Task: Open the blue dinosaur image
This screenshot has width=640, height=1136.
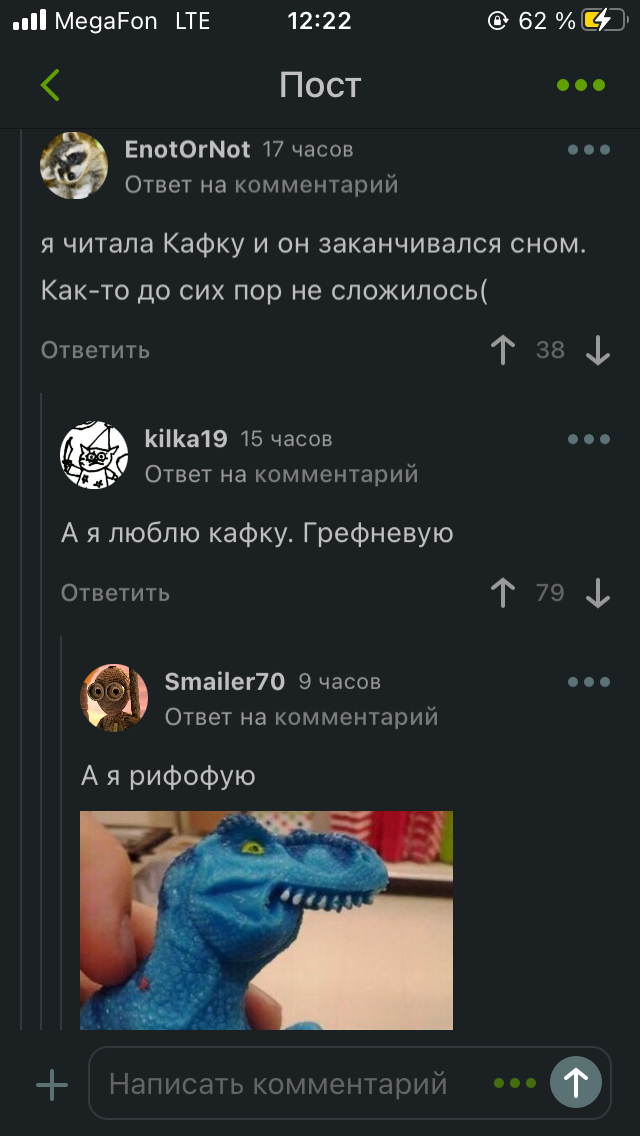Action: coord(266,920)
